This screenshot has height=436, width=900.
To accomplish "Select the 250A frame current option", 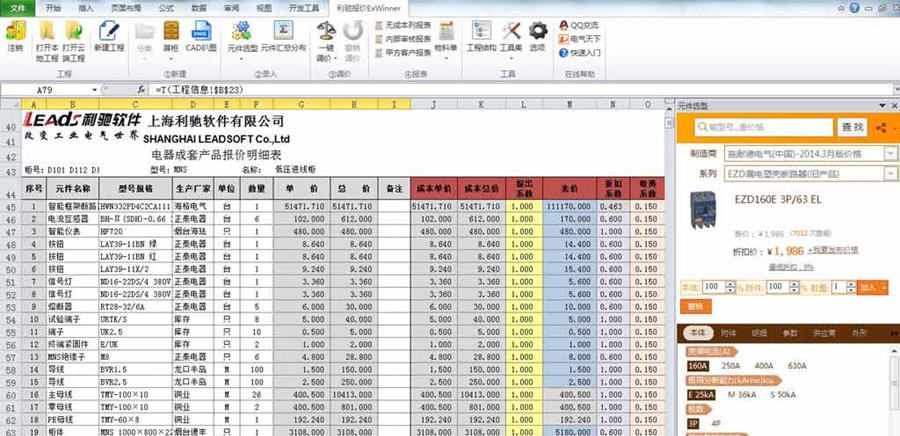I will (x=731, y=365).
